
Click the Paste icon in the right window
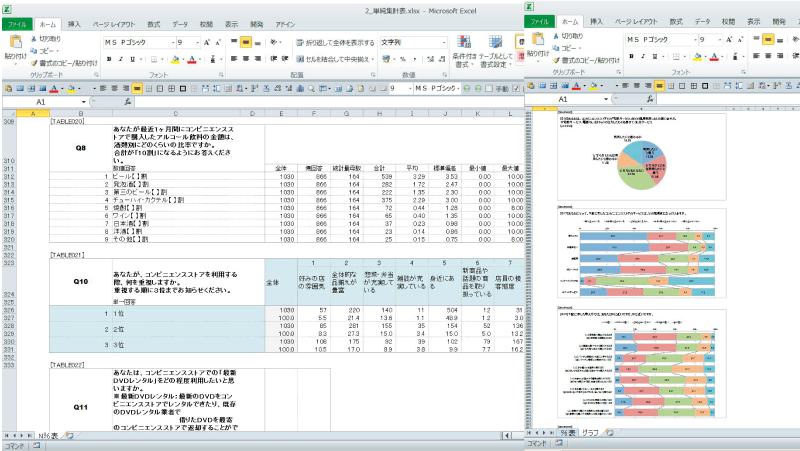[x=538, y=39]
